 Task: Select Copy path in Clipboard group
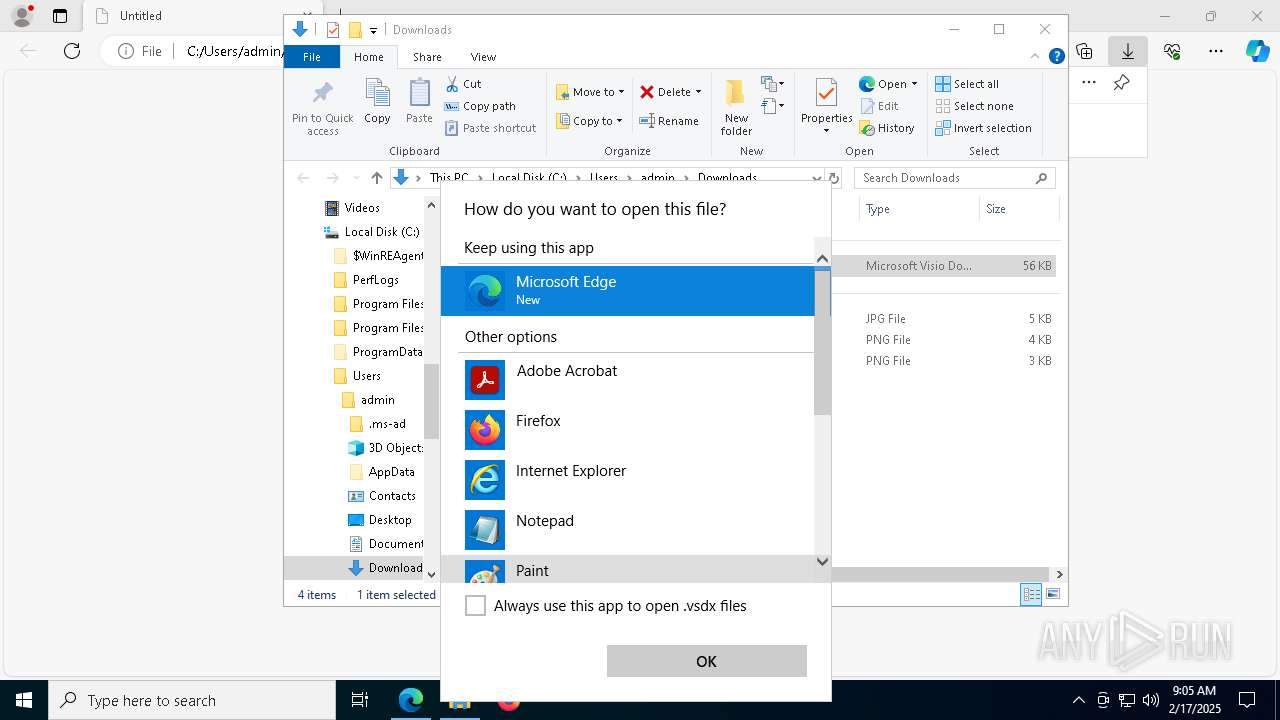(480, 106)
